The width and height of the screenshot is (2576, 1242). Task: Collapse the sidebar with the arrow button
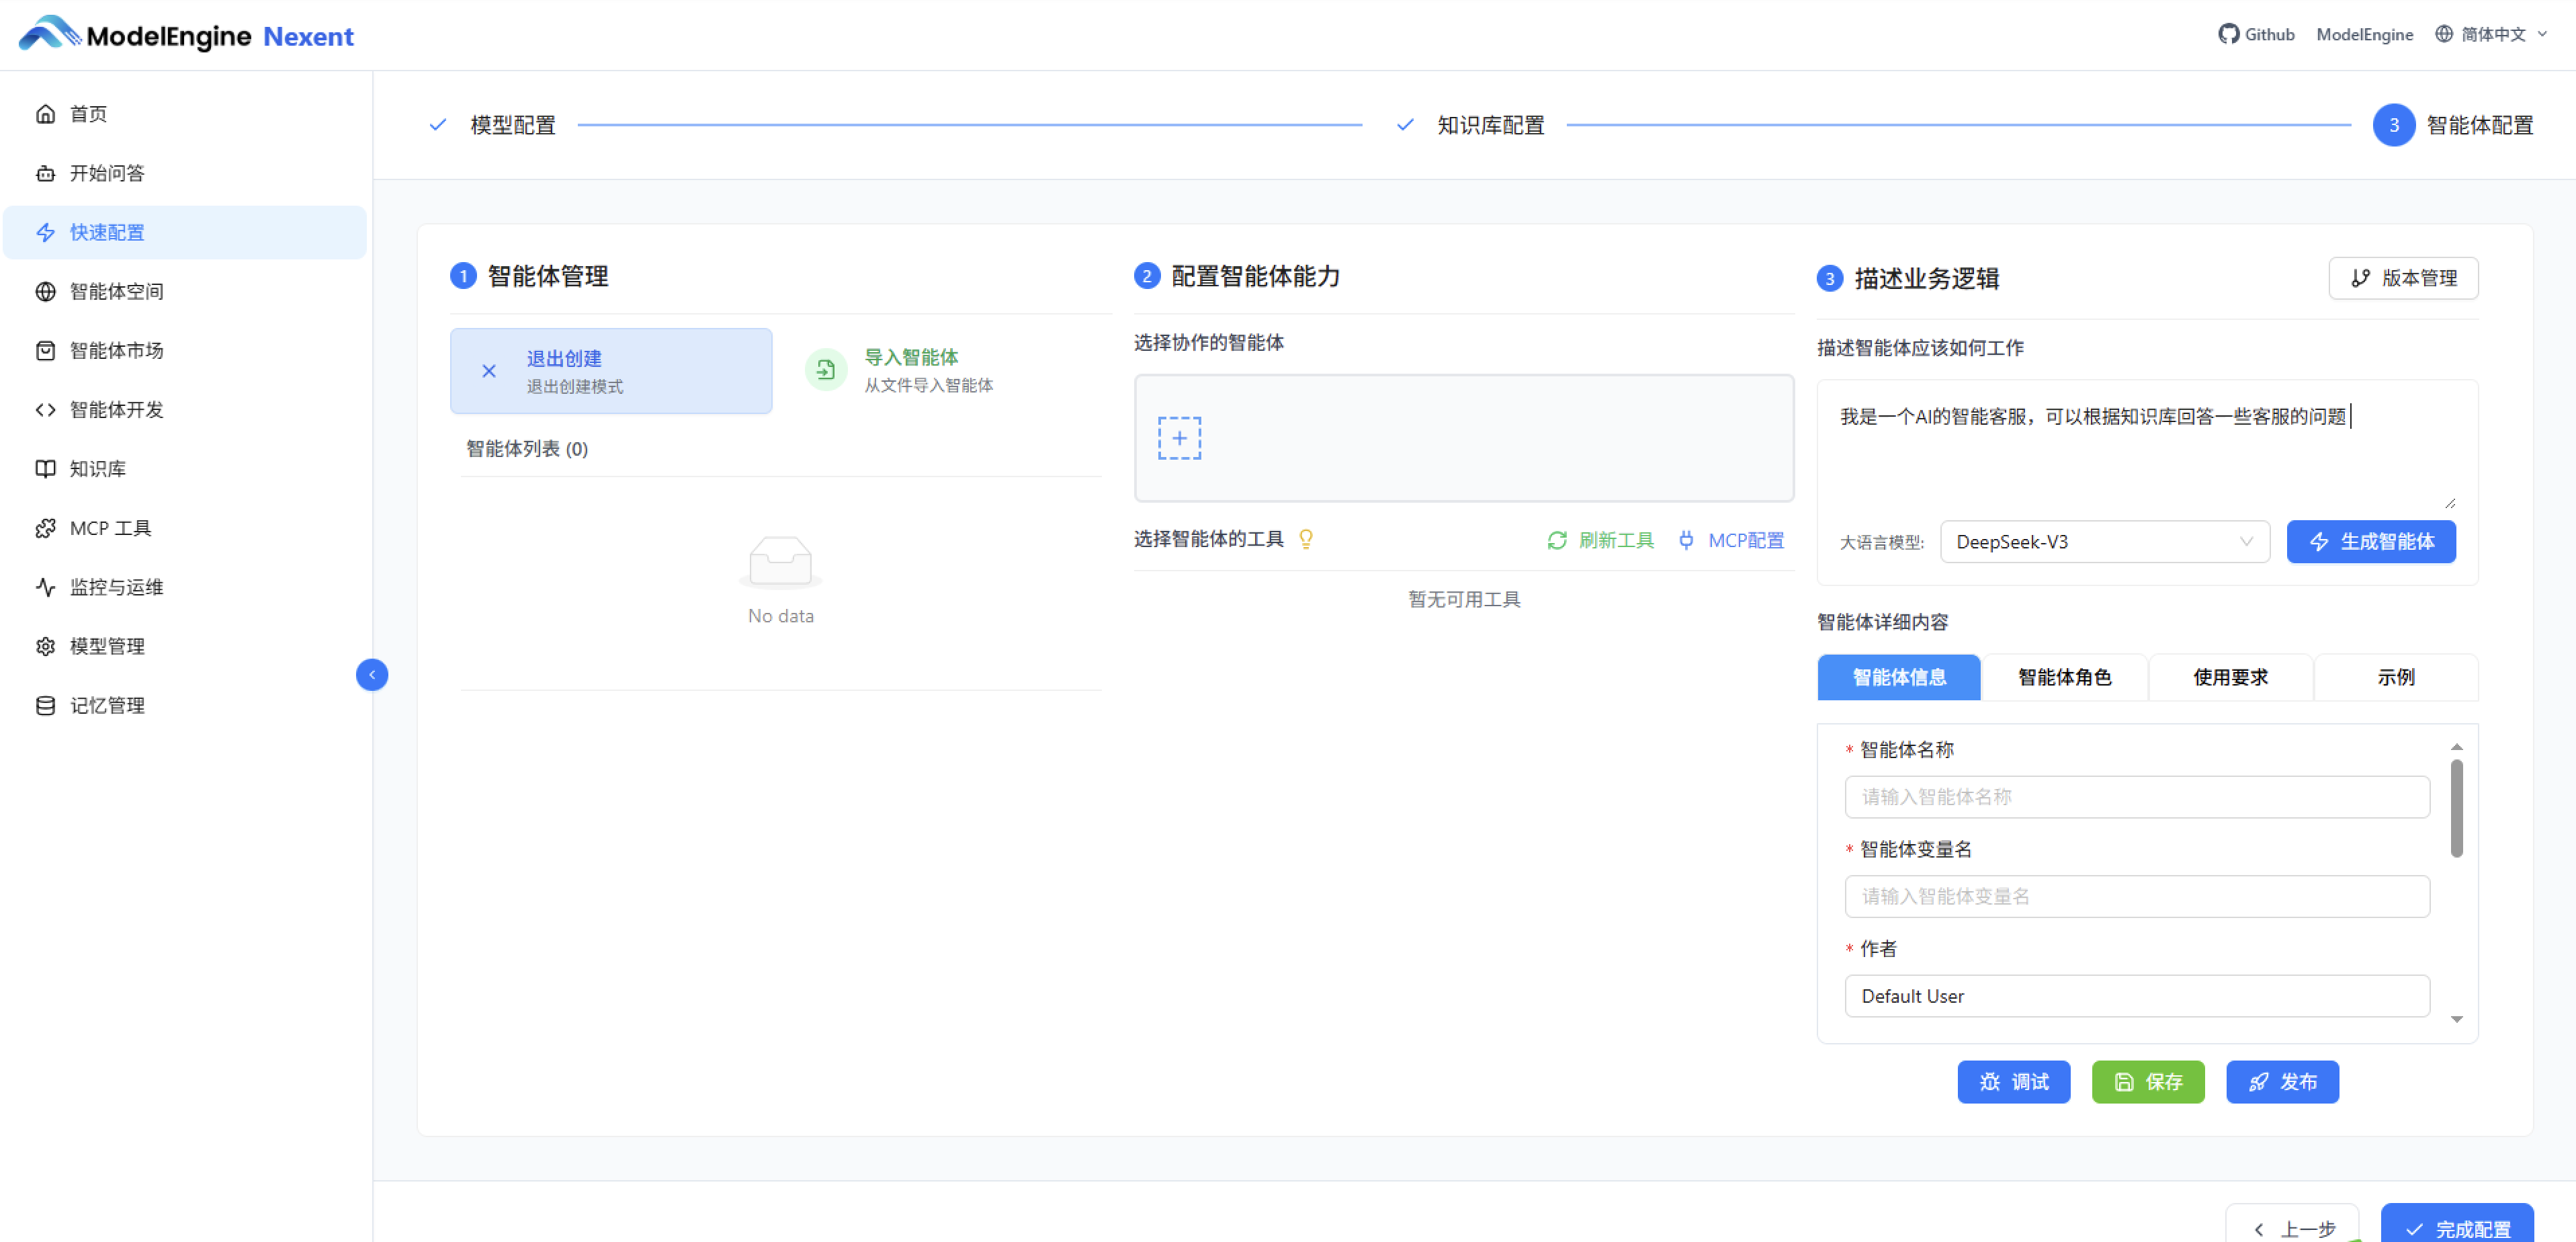click(371, 675)
